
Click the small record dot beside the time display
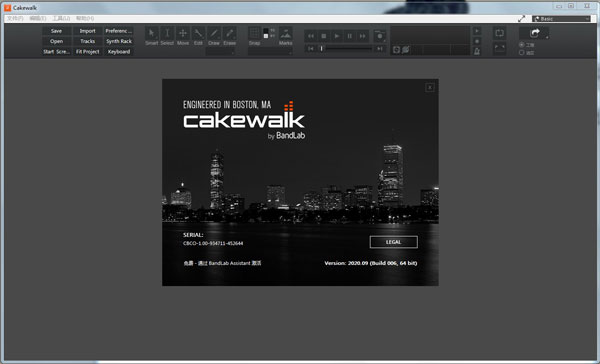coord(477,41)
